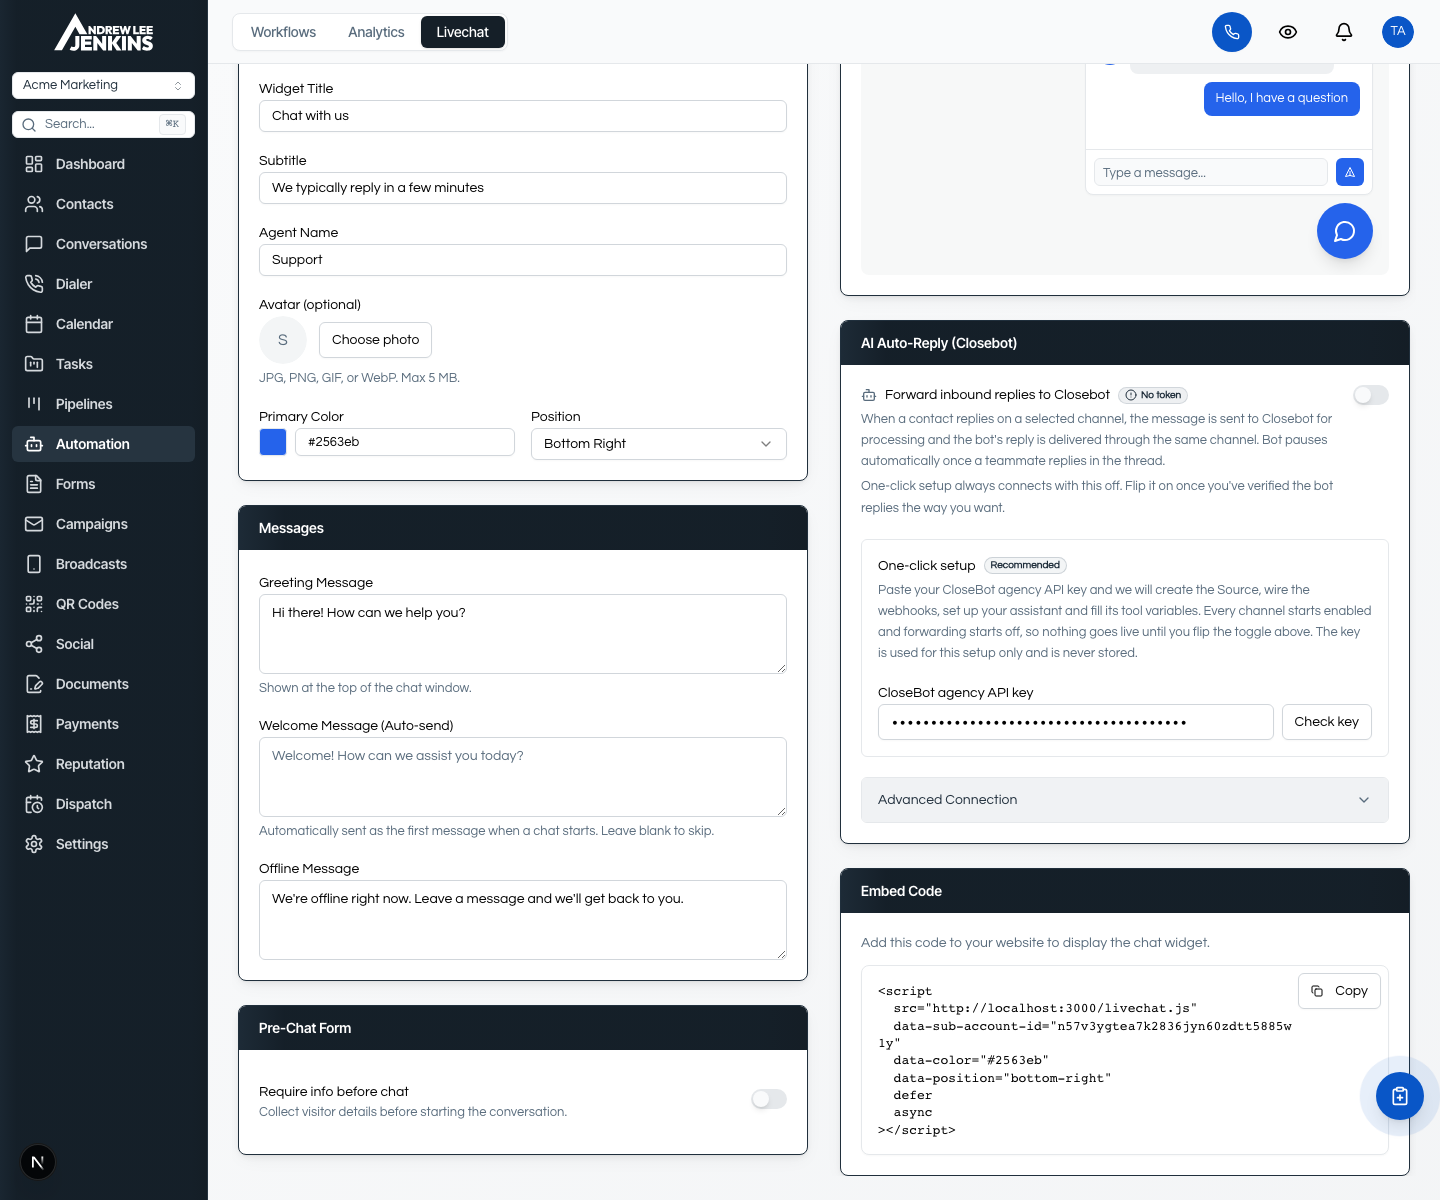Click the send message arrow button
The image size is (1440, 1200).
pyautogui.click(x=1350, y=172)
